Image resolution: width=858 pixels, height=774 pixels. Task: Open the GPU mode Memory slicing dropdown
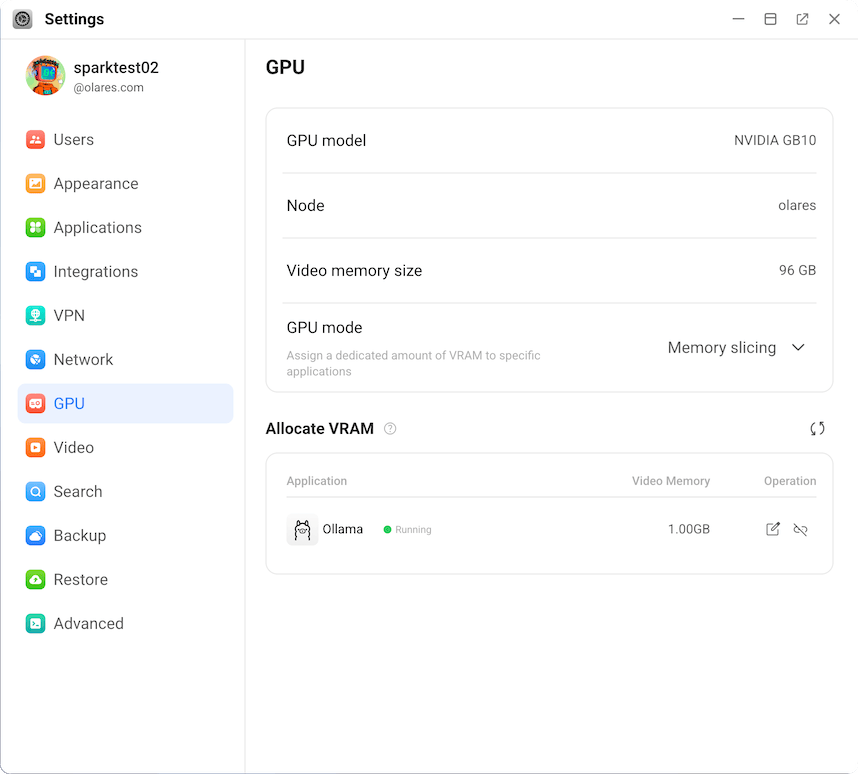tap(735, 348)
